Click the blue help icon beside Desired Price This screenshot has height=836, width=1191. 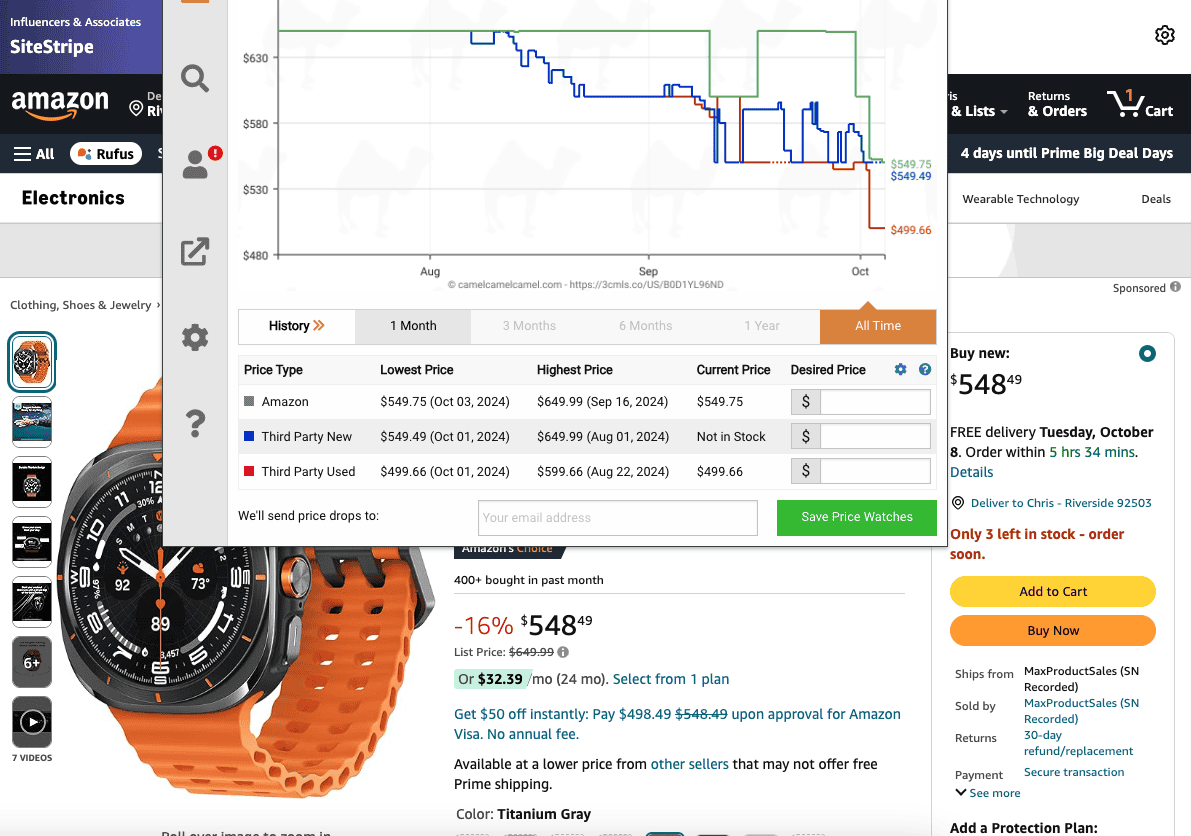click(x=925, y=370)
